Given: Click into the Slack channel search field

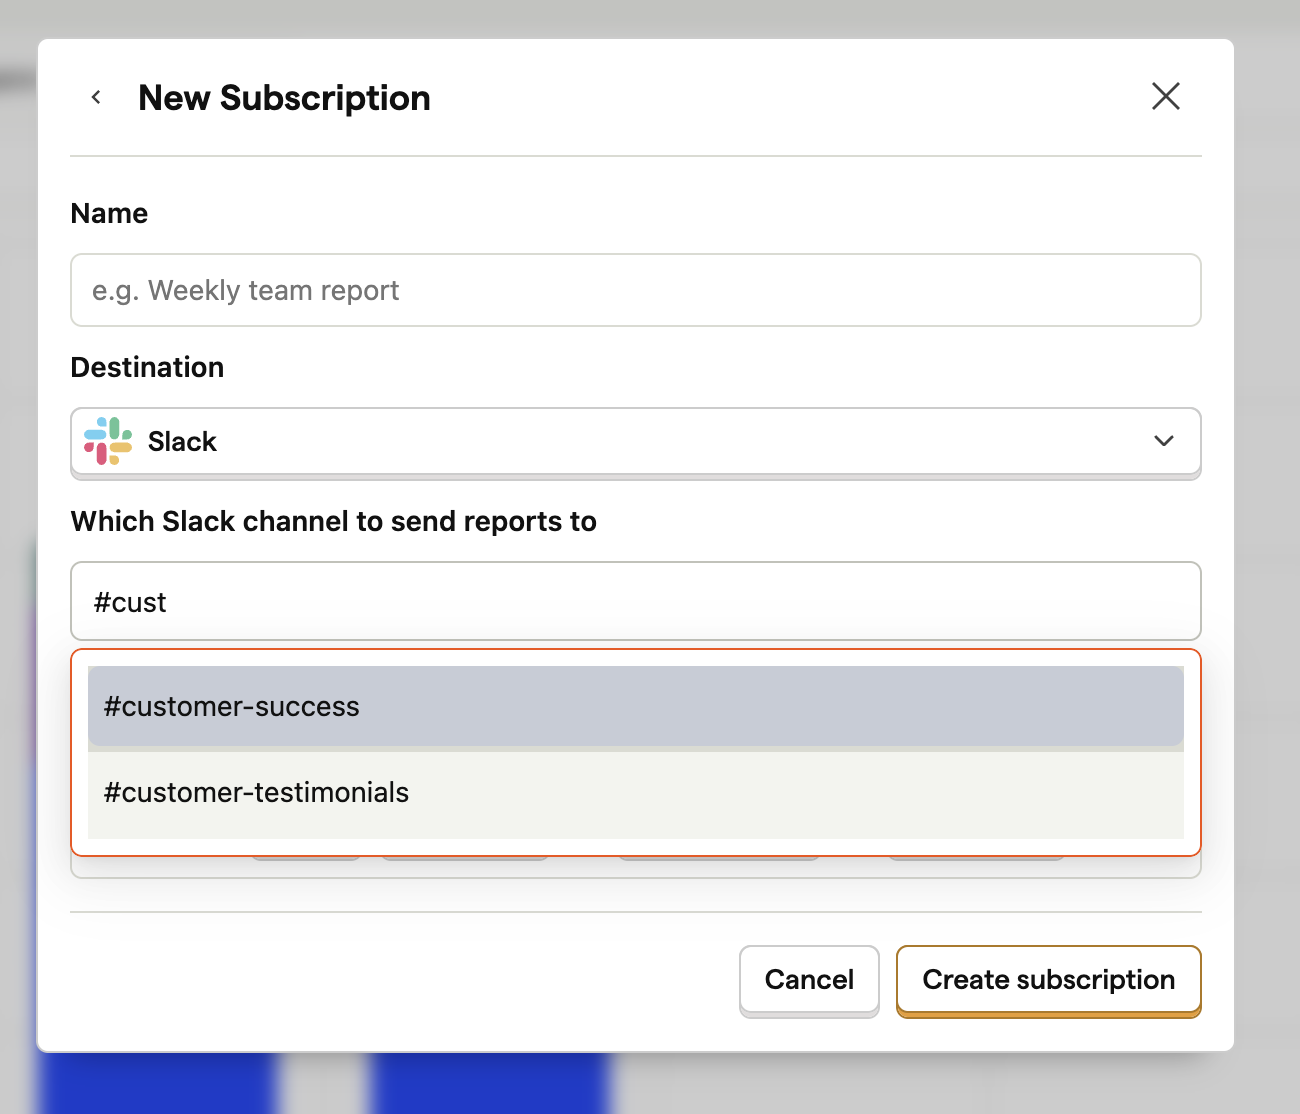Looking at the screenshot, I should coord(636,601).
